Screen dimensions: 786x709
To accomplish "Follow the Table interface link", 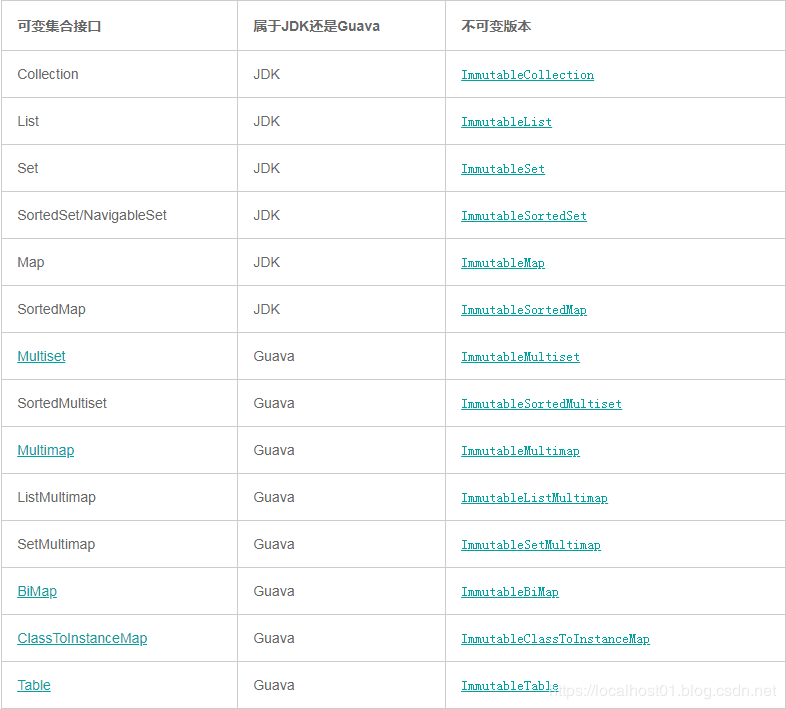I will (34, 685).
